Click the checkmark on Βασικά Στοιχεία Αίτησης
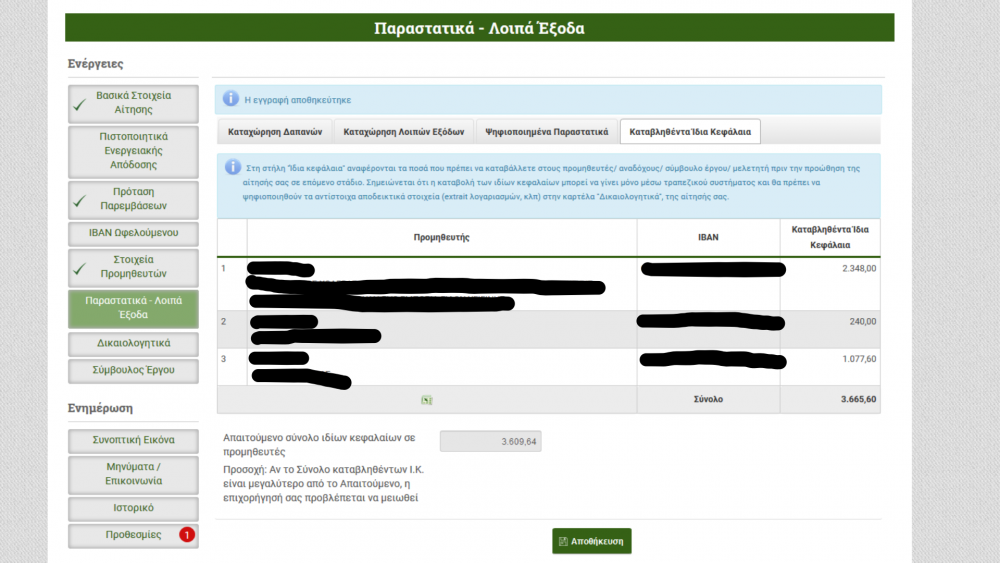This screenshot has height=563, width=1000. 79,104
